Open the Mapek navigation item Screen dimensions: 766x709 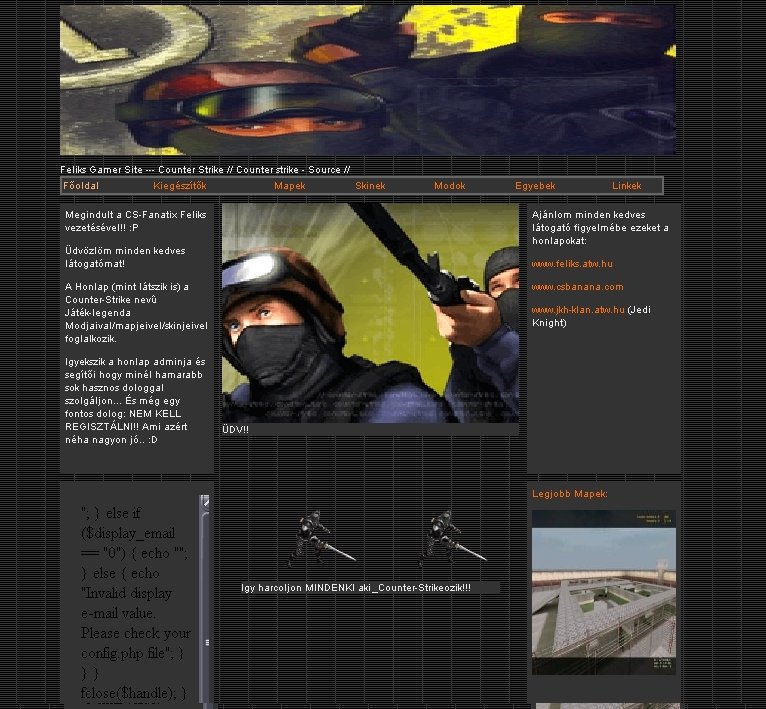click(290, 186)
